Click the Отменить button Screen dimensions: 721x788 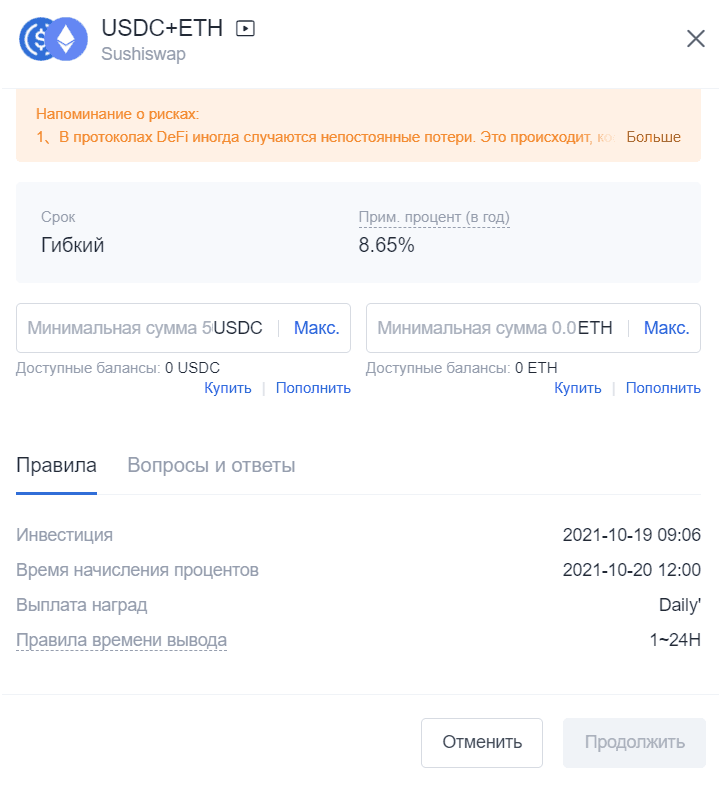pyautogui.click(x=482, y=742)
